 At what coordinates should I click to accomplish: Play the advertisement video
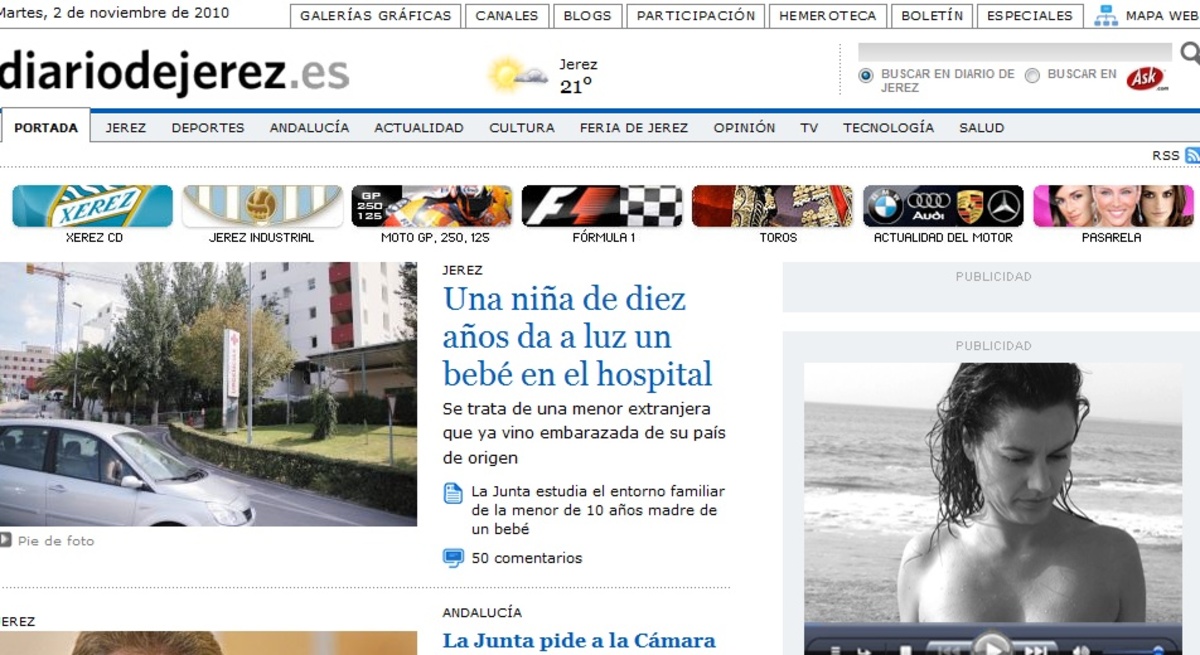point(991,645)
